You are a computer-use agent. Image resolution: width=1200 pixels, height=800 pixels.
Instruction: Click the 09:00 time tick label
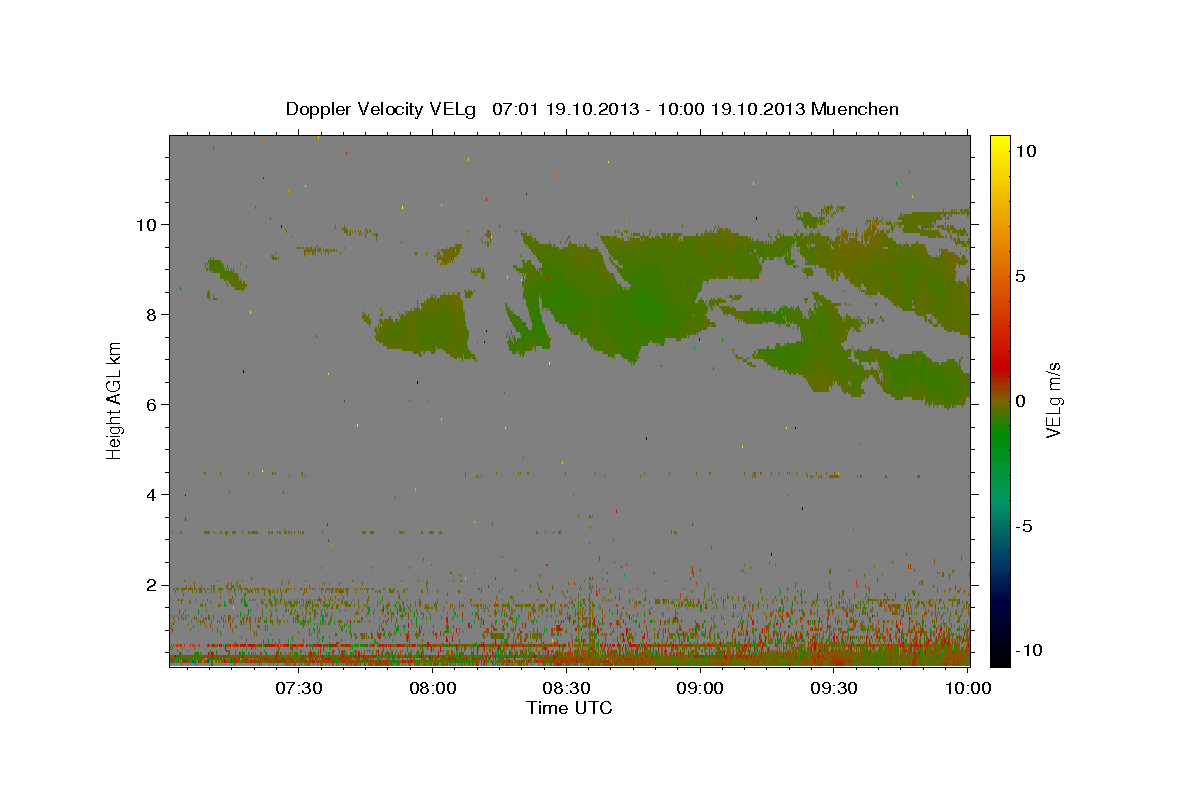point(700,688)
